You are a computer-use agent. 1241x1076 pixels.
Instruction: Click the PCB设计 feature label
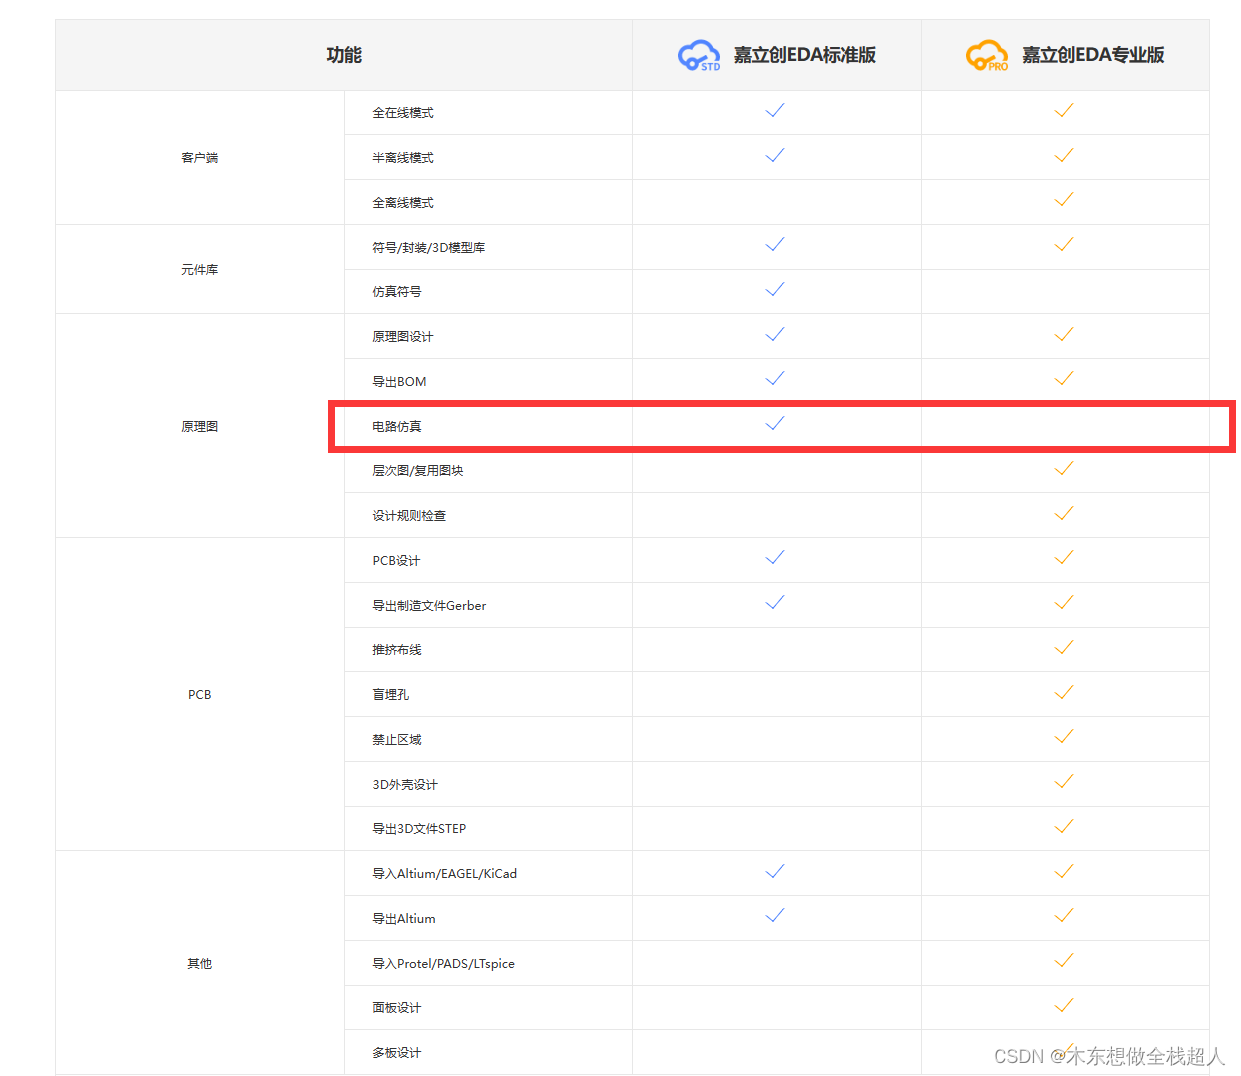pyautogui.click(x=397, y=561)
